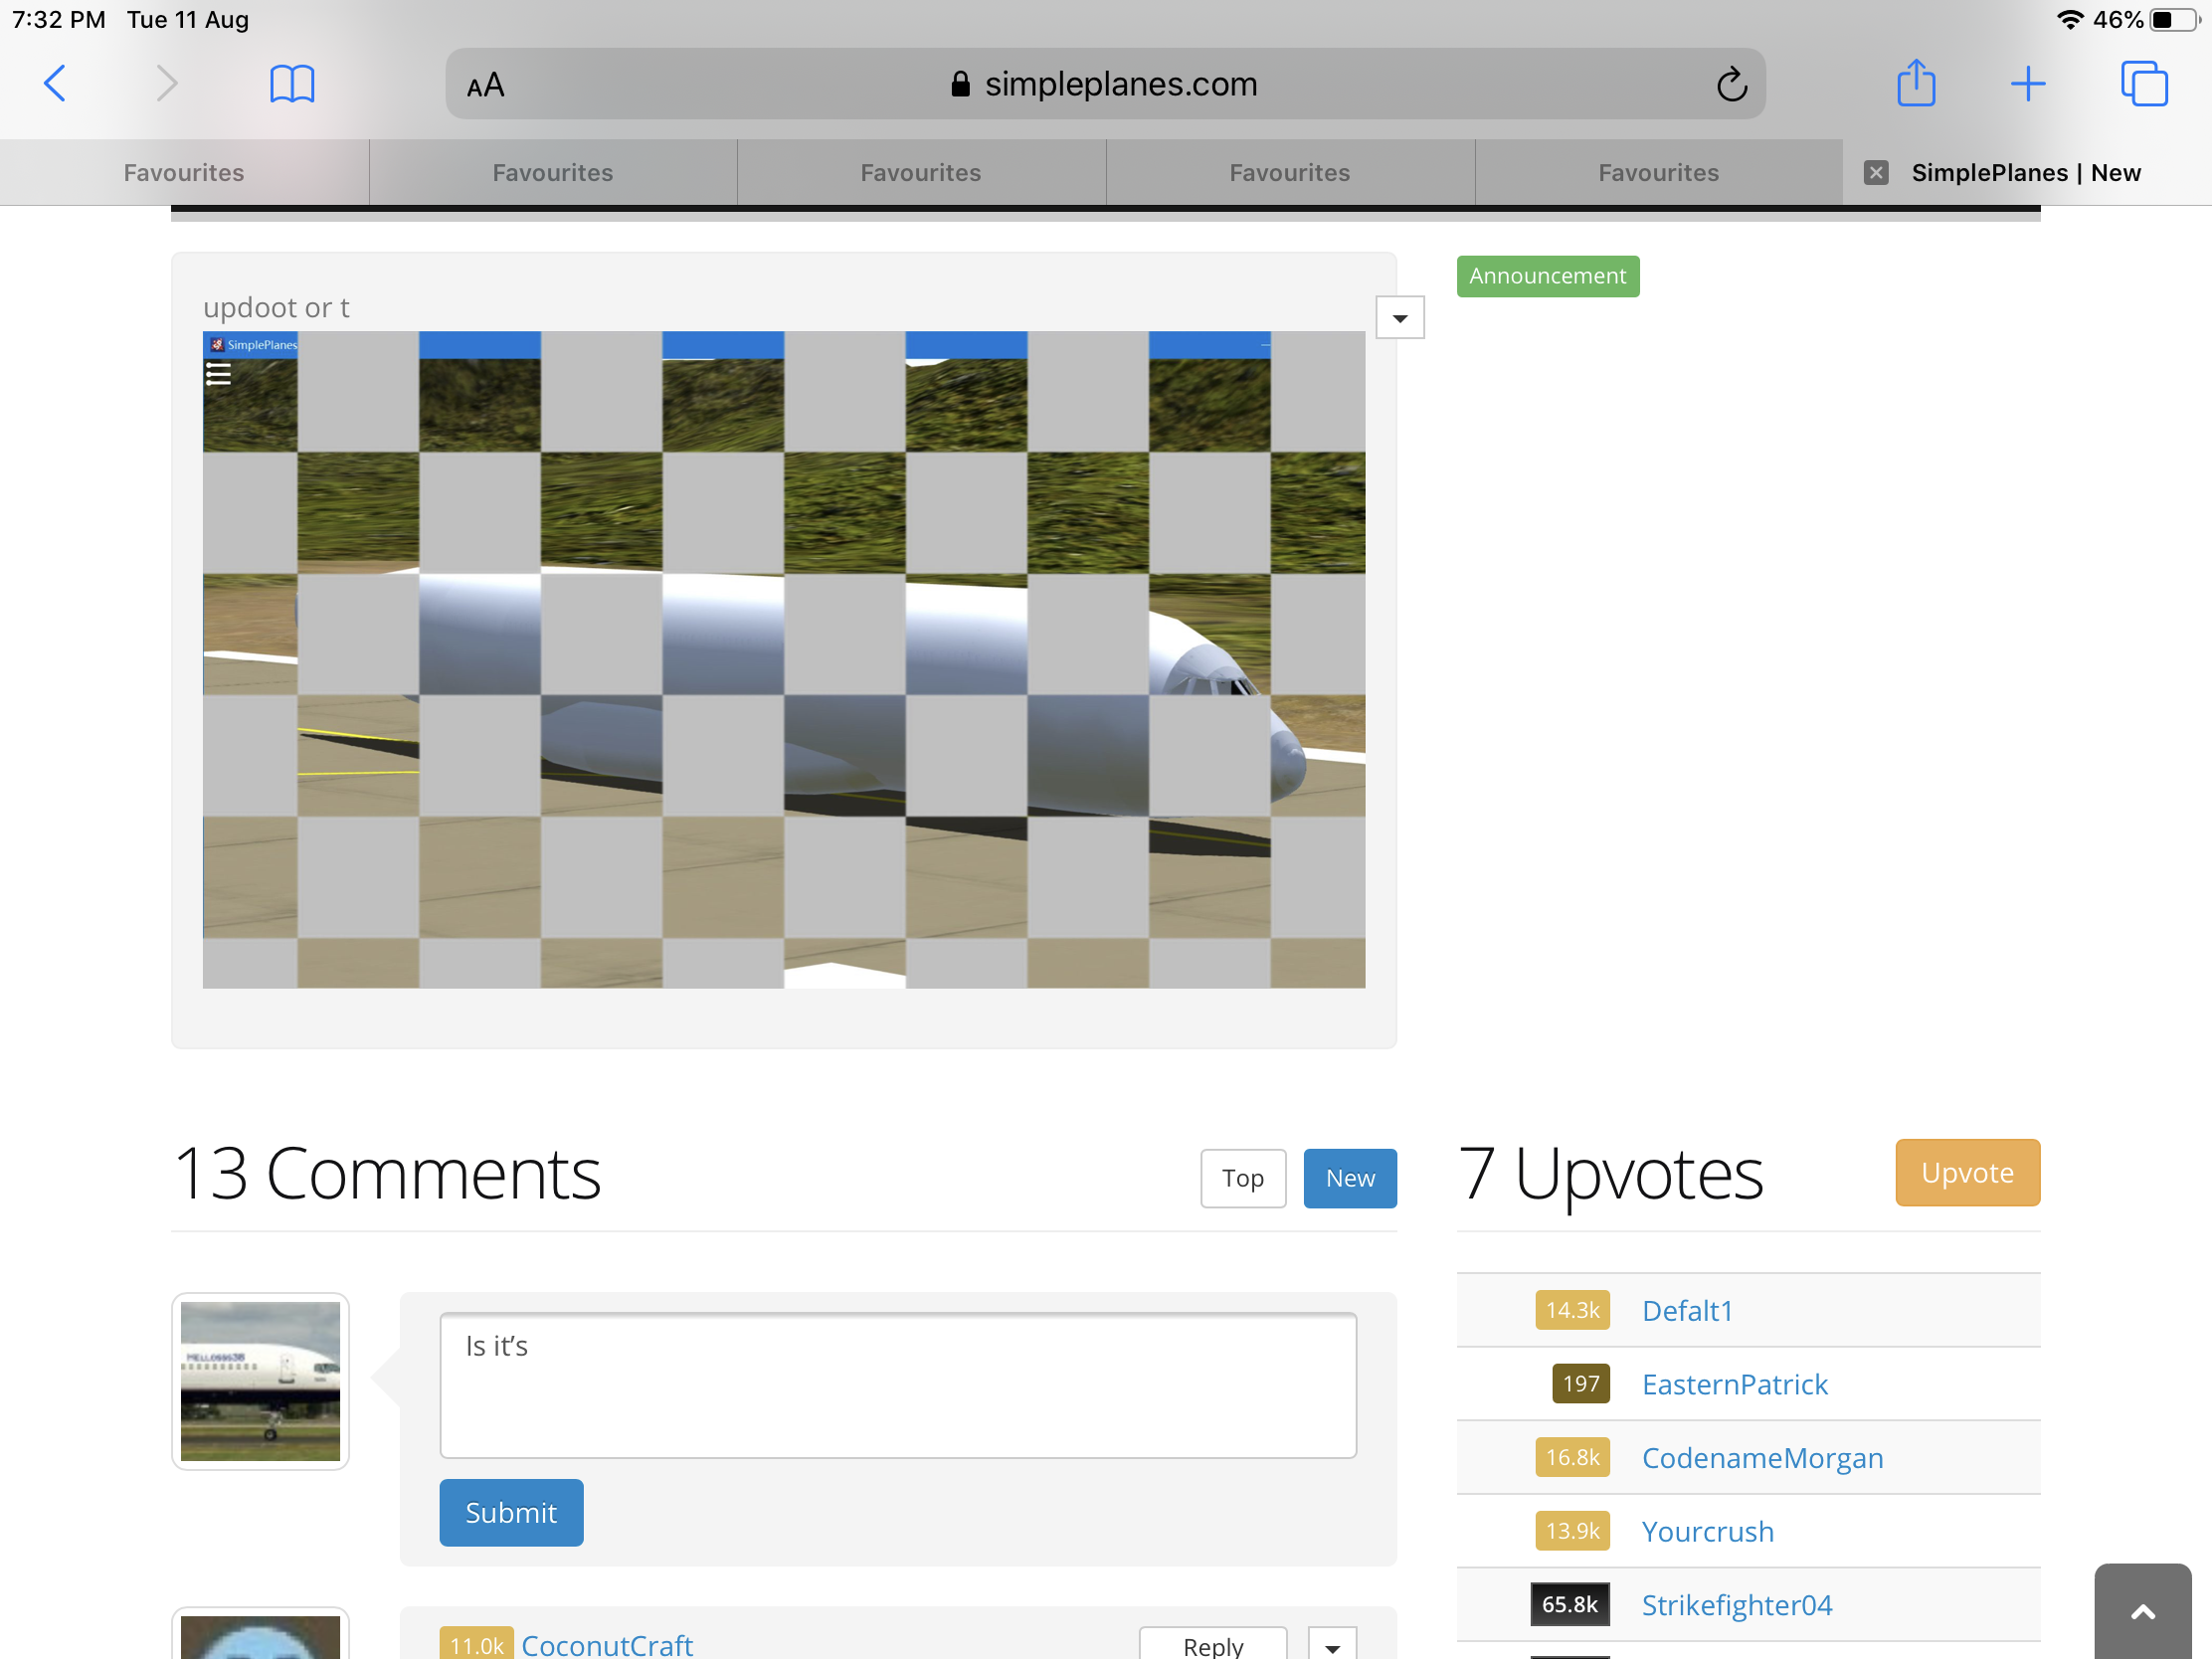Expand the post options dropdown arrow
This screenshot has width=2212, height=1659.
pyautogui.click(x=1399, y=318)
